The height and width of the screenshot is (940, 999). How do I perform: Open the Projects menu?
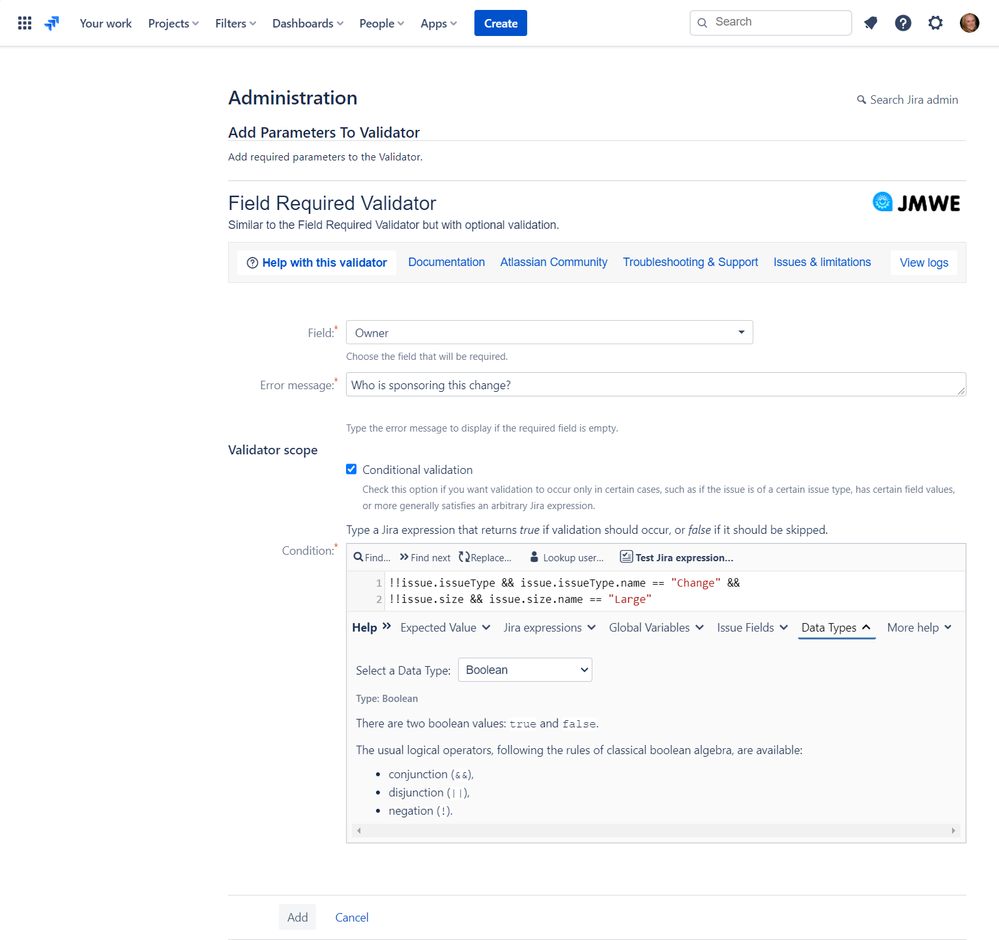173,24
